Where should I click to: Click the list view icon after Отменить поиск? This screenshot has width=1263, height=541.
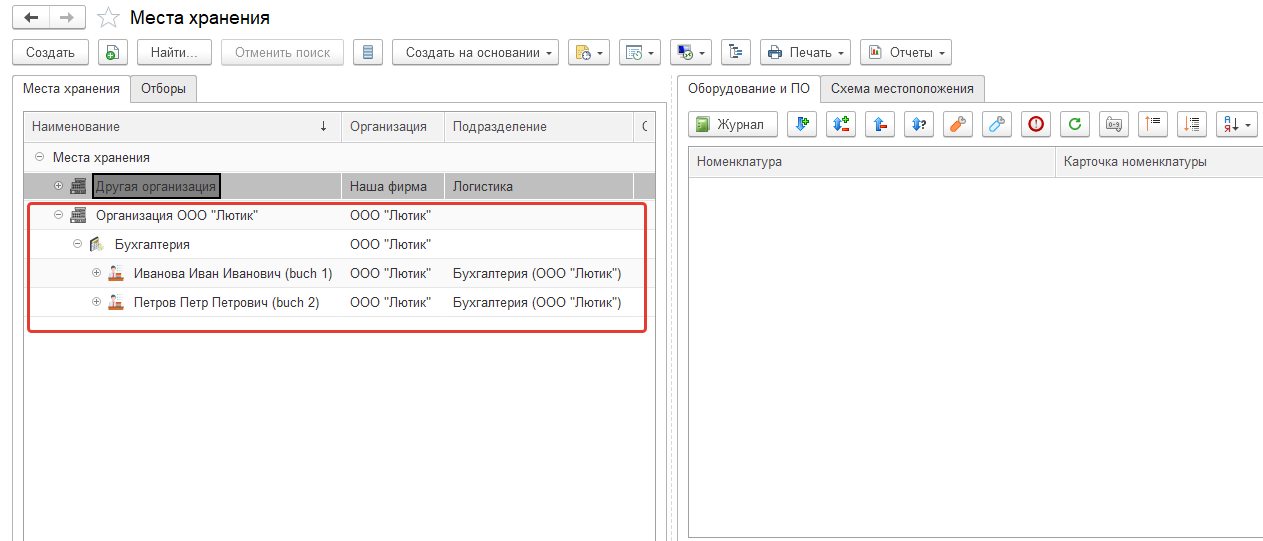click(x=368, y=52)
